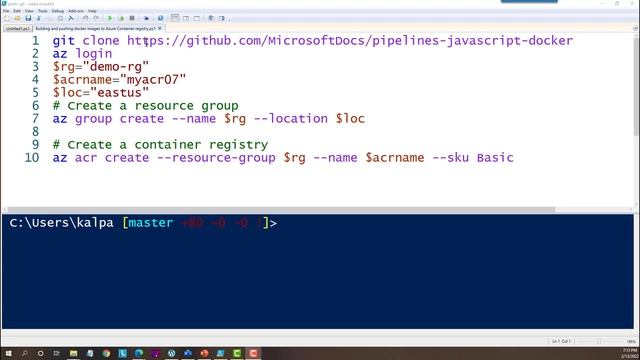Open the Debug menu
The height and width of the screenshot is (360, 640).
pyautogui.click(x=58, y=11)
